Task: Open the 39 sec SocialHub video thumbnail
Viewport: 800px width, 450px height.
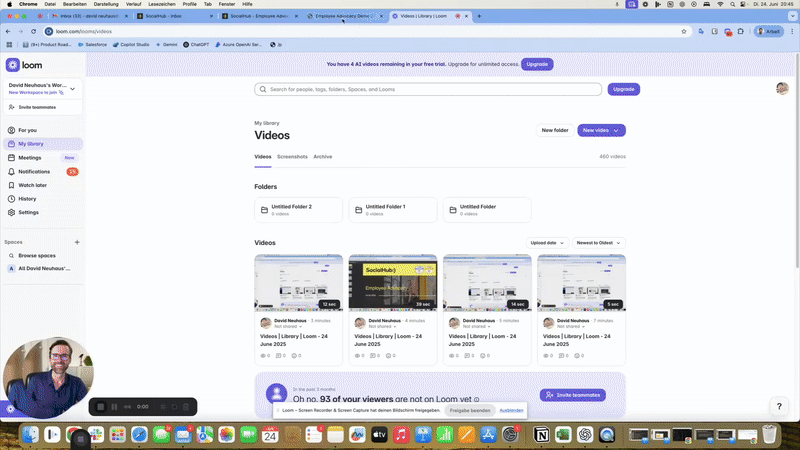Action: coord(393,283)
